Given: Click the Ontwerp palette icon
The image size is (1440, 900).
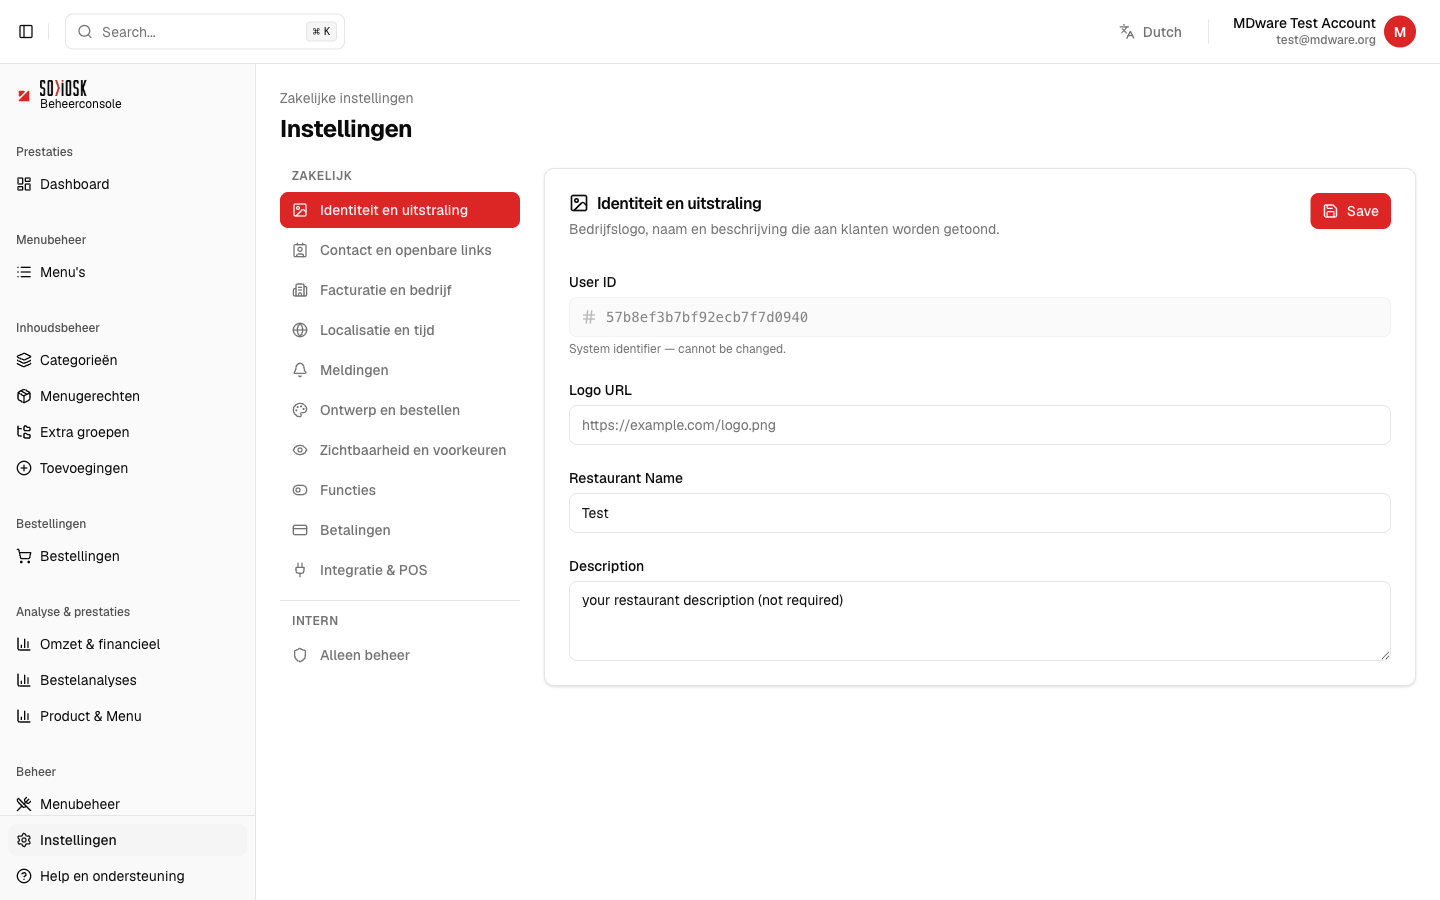Looking at the screenshot, I should click(x=300, y=410).
